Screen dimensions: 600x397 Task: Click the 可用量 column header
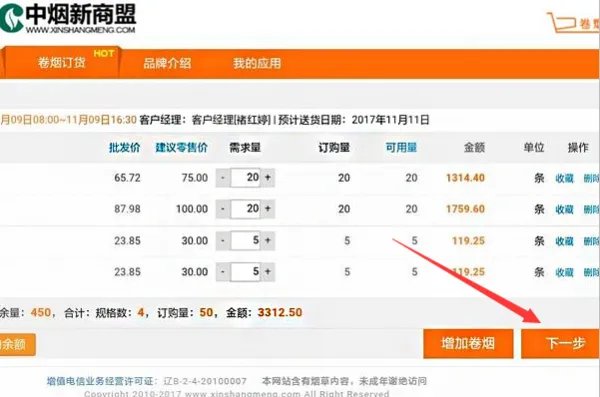pyautogui.click(x=401, y=147)
